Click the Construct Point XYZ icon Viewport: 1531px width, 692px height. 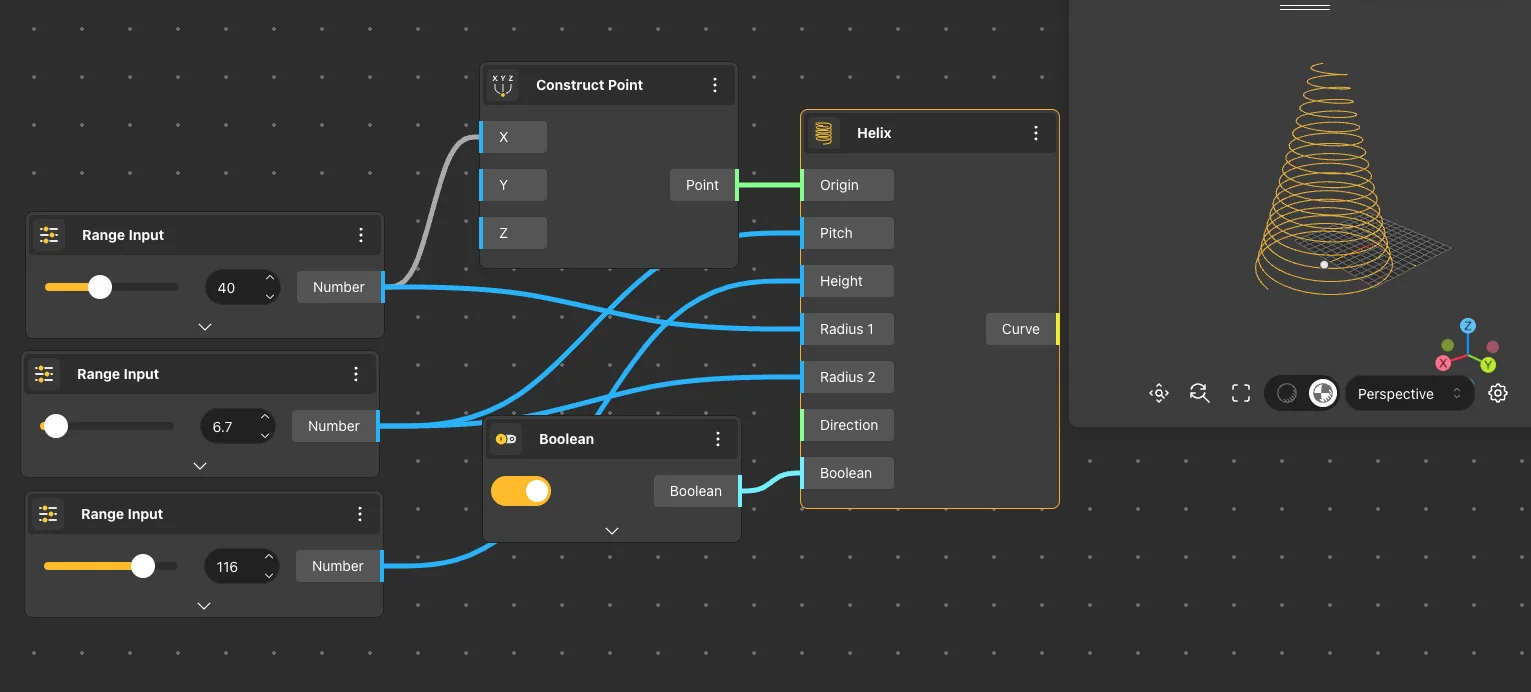pyautogui.click(x=503, y=86)
